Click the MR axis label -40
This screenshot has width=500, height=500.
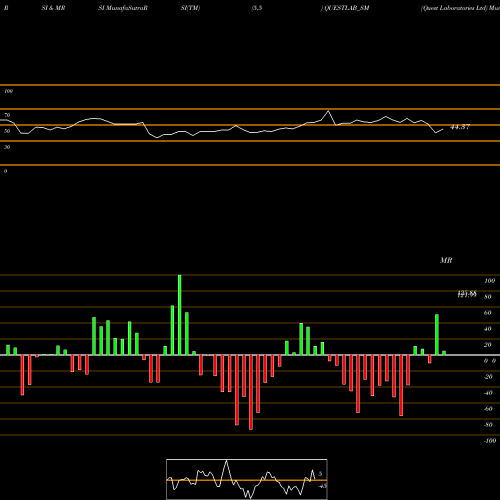pyautogui.click(x=488, y=393)
